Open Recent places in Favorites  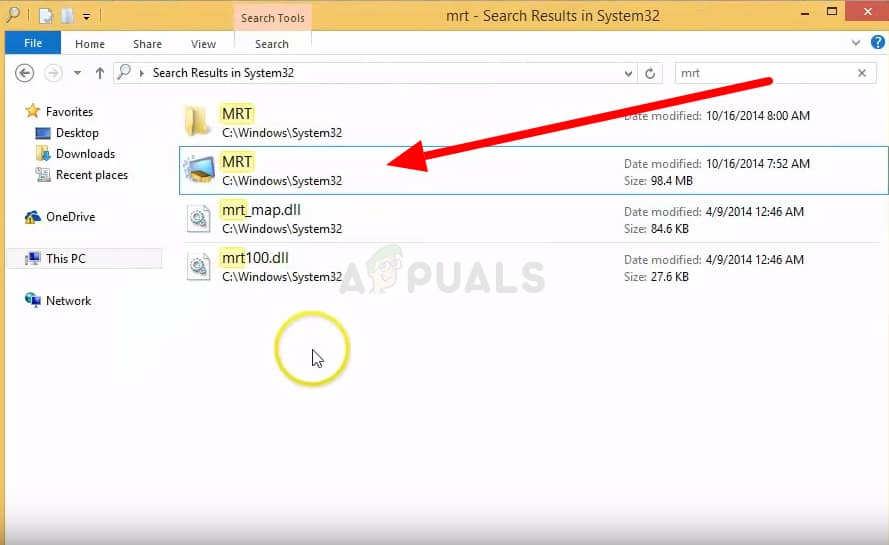coord(92,175)
